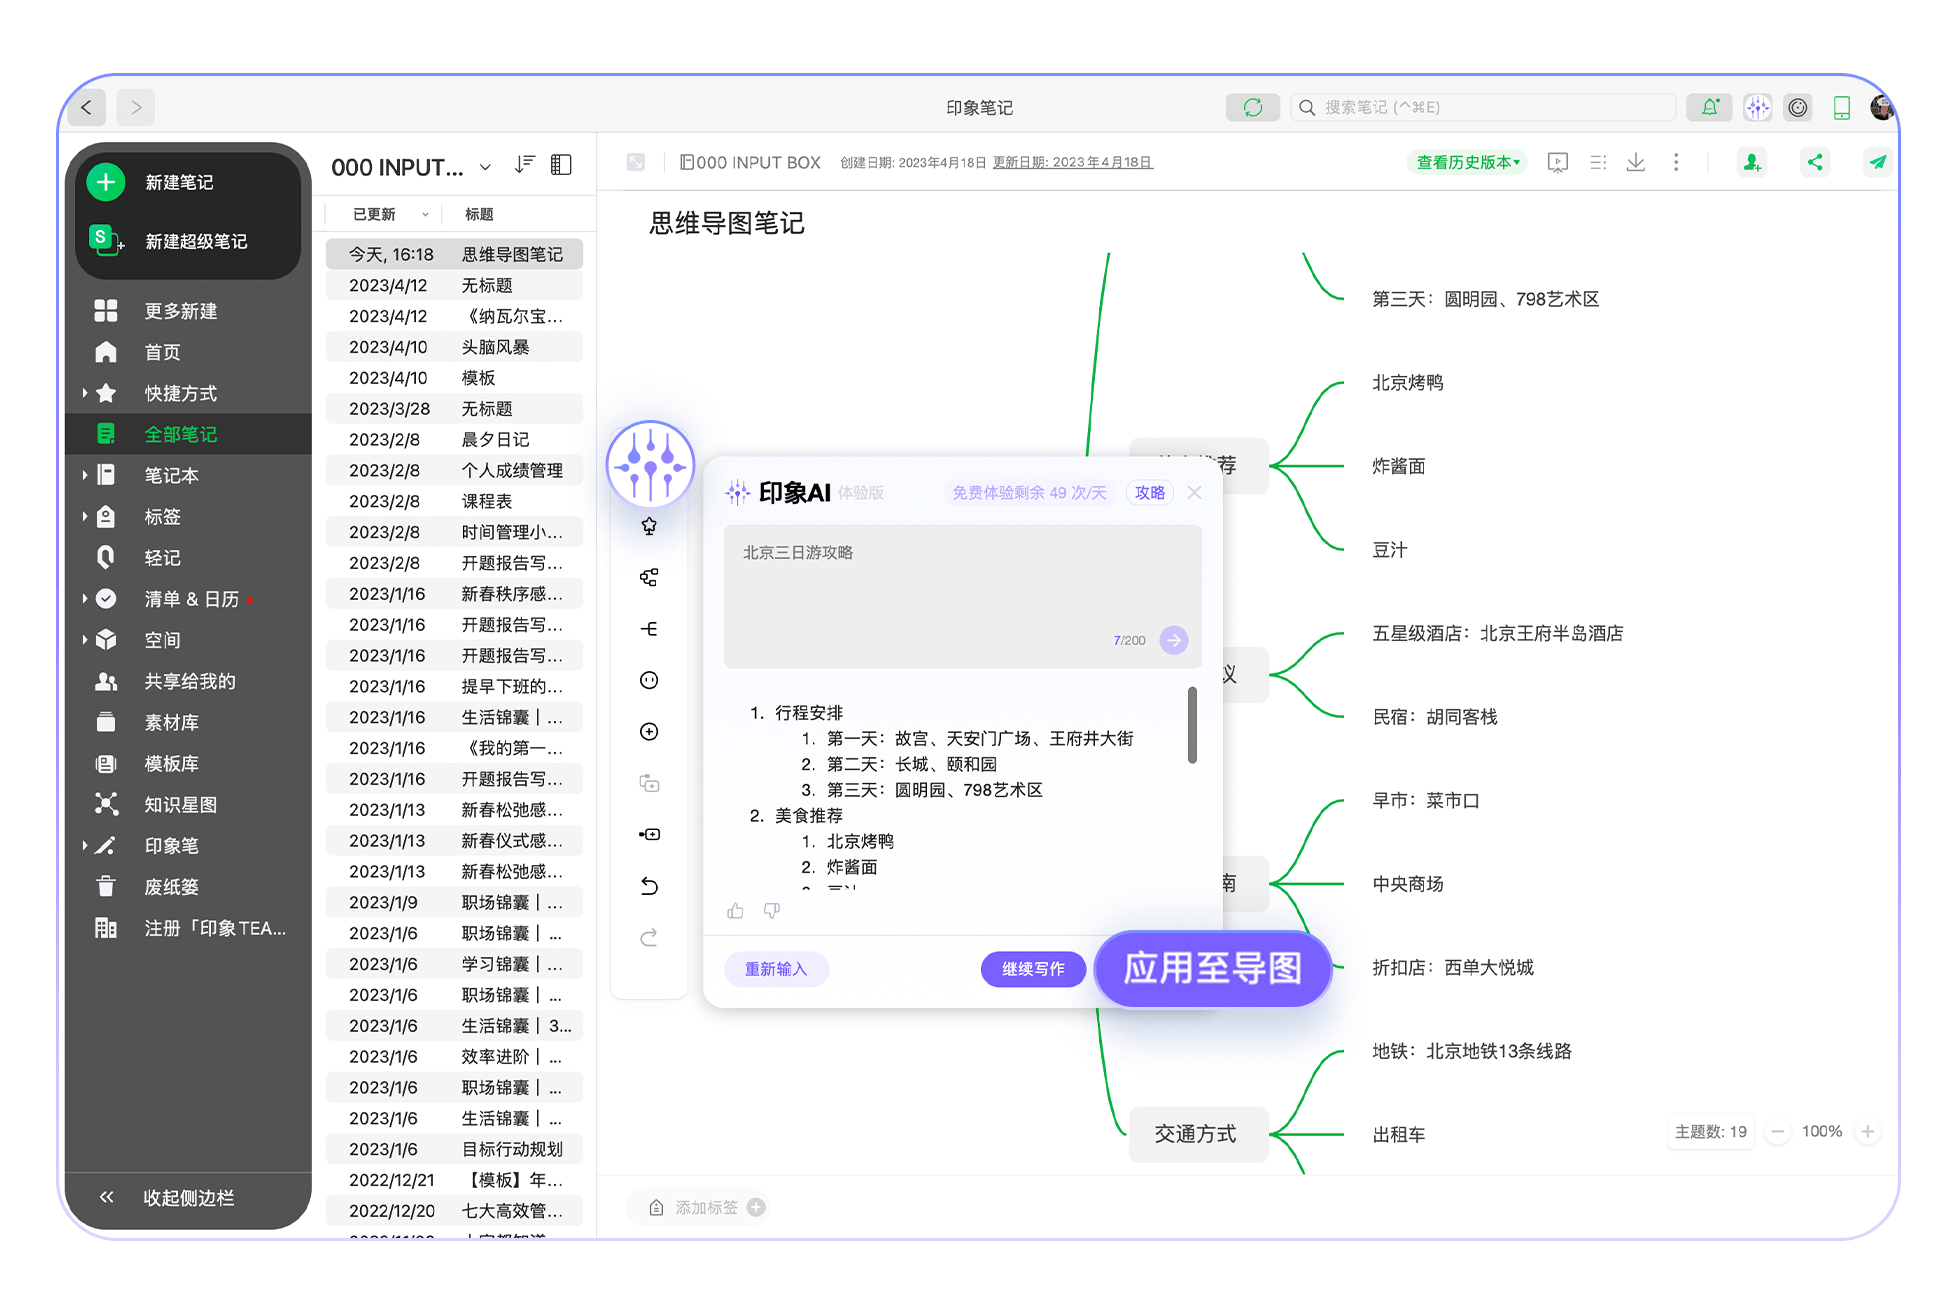Submit the AI prompt with arrow button

point(1174,640)
